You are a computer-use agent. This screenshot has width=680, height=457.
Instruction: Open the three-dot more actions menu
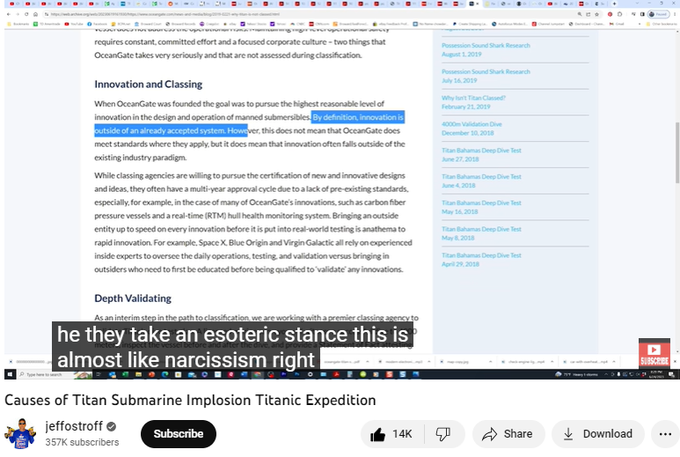point(665,434)
